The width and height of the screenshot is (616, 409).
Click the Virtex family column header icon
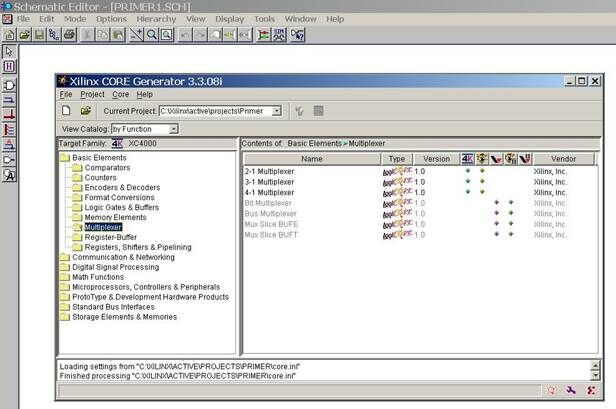(496, 159)
